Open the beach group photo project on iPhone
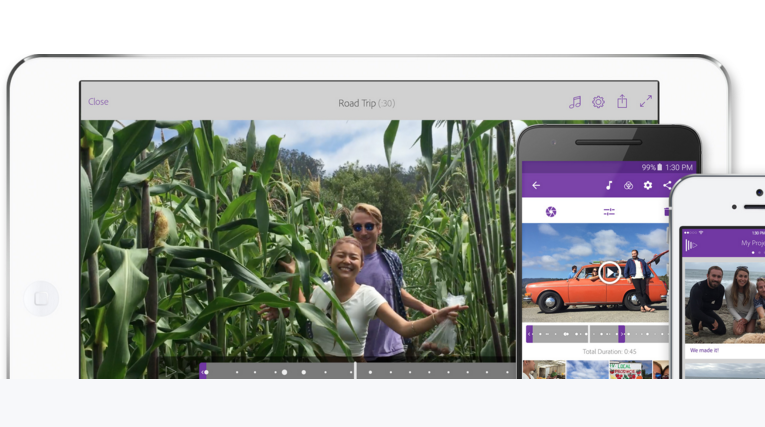The height and width of the screenshot is (427, 765). [x=725, y=302]
